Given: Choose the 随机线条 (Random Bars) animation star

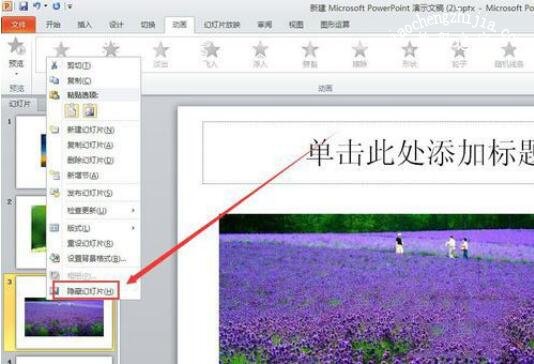Looking at the screenshot, I should point(509,54).
